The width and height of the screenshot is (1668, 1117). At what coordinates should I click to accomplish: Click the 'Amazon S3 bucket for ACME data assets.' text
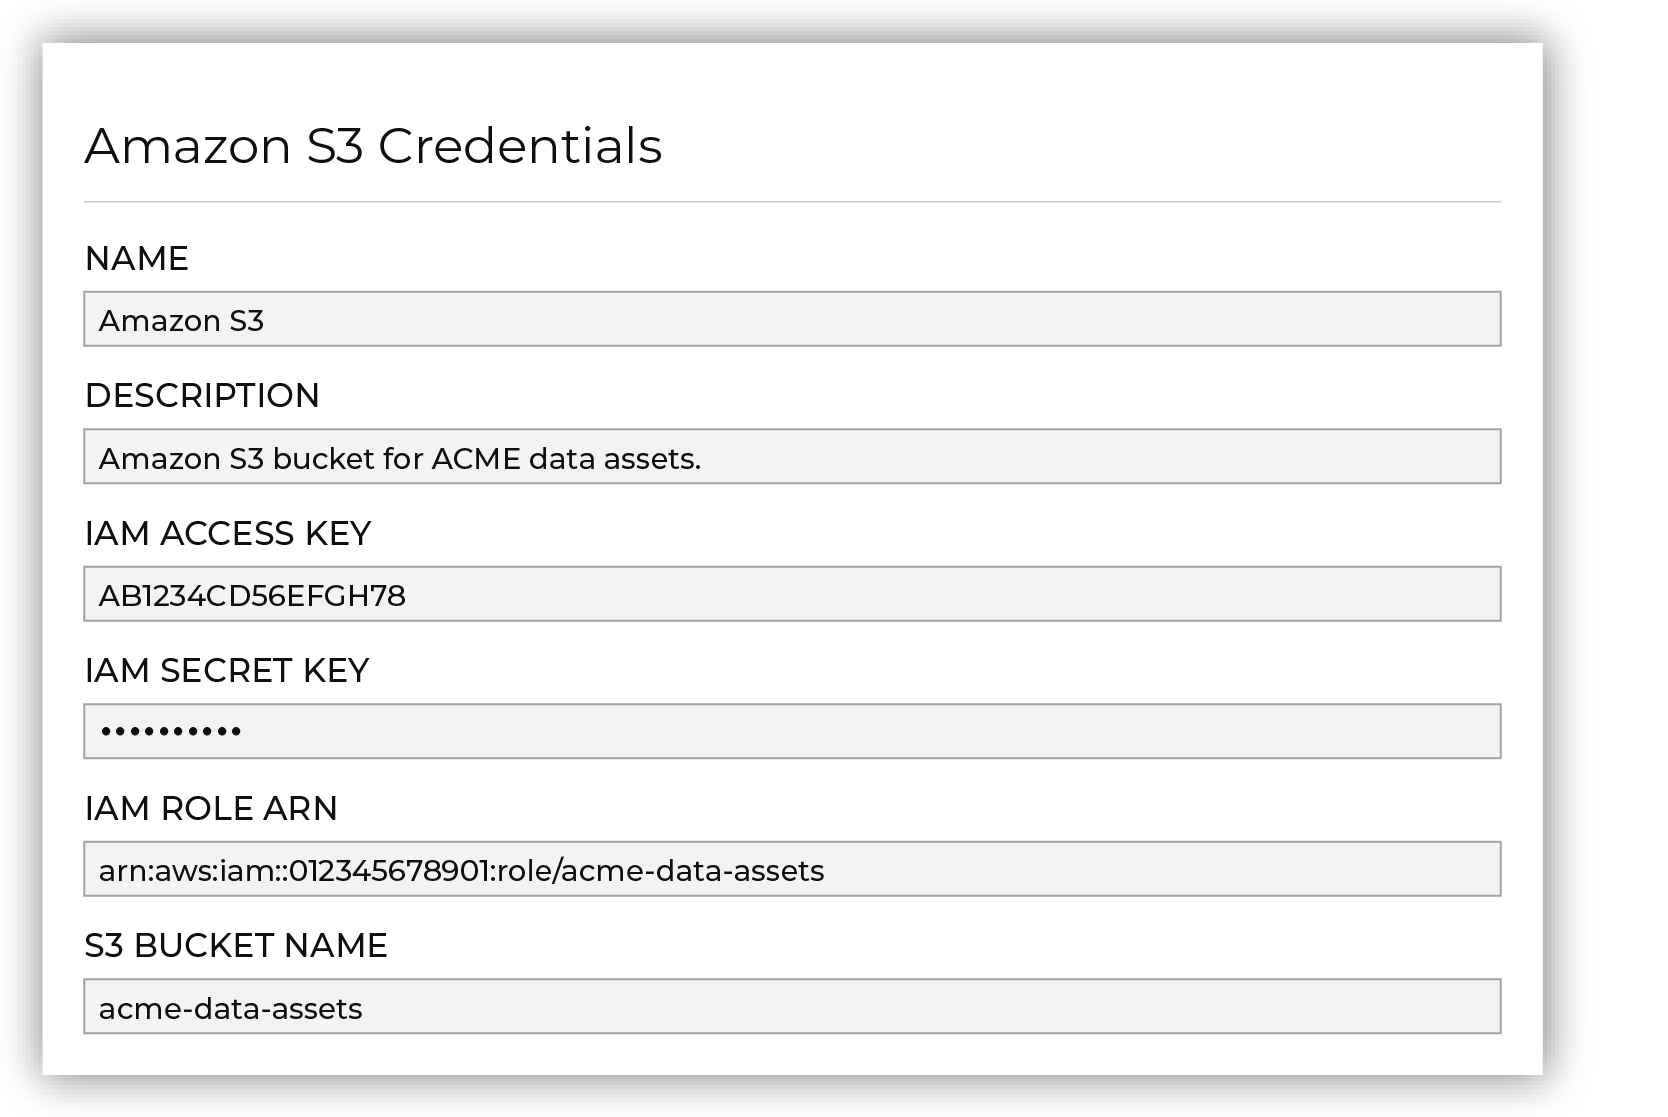pyautogui.click(x=400, y=459)
